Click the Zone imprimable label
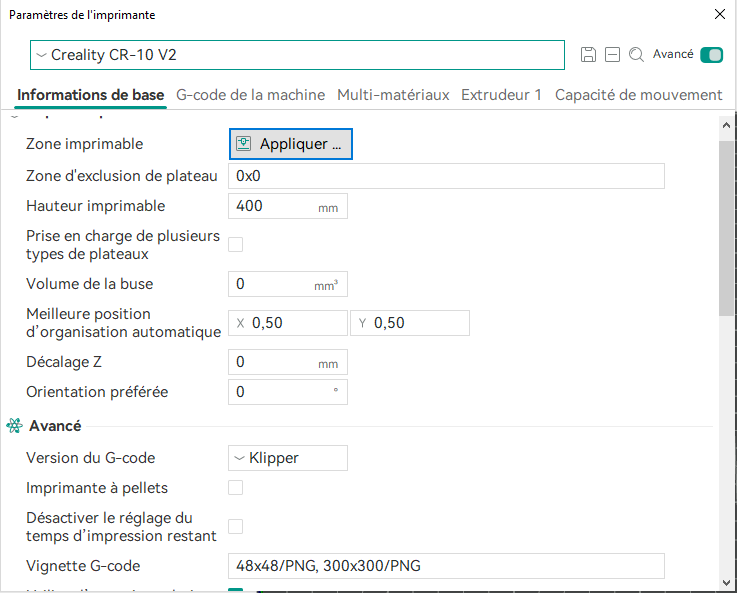This screenshot has width=737, height=593. click(x=85, y=144)
